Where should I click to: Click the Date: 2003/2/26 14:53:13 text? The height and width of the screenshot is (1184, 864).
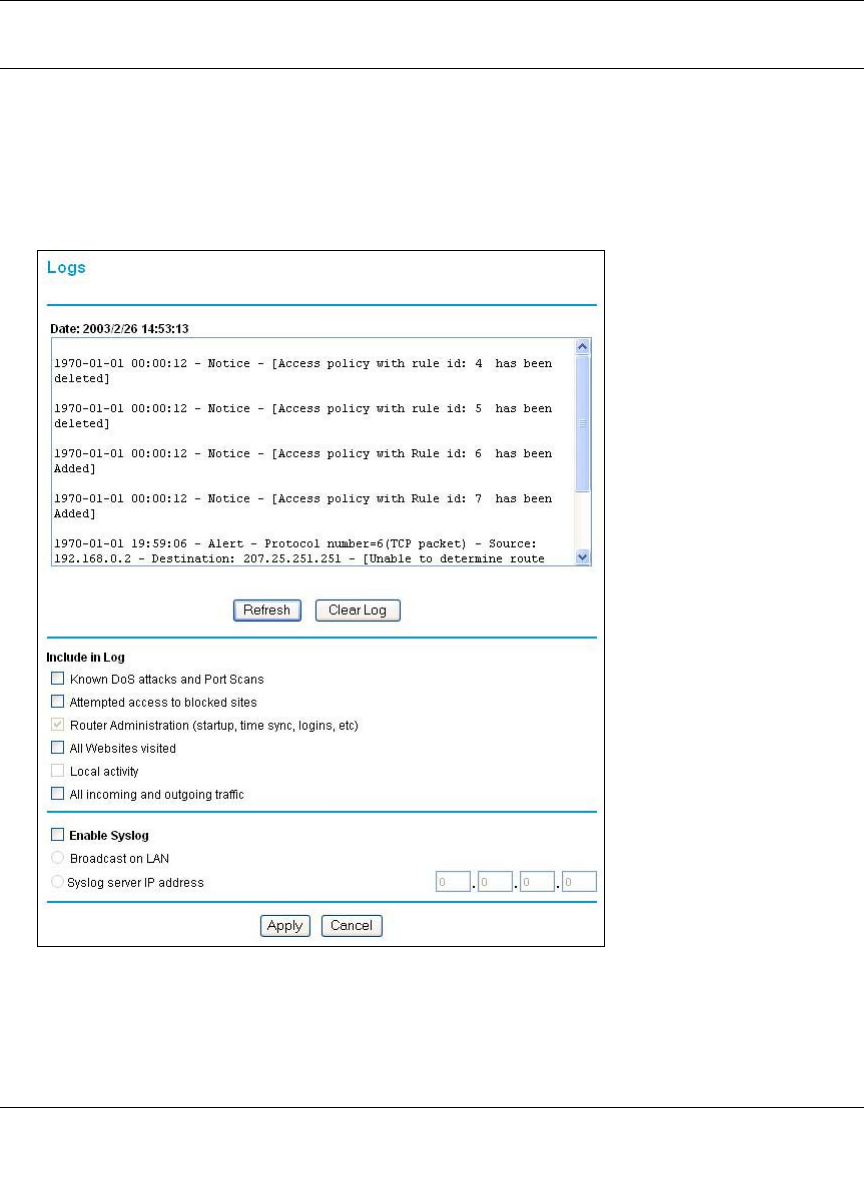click(x=119, y=328)
